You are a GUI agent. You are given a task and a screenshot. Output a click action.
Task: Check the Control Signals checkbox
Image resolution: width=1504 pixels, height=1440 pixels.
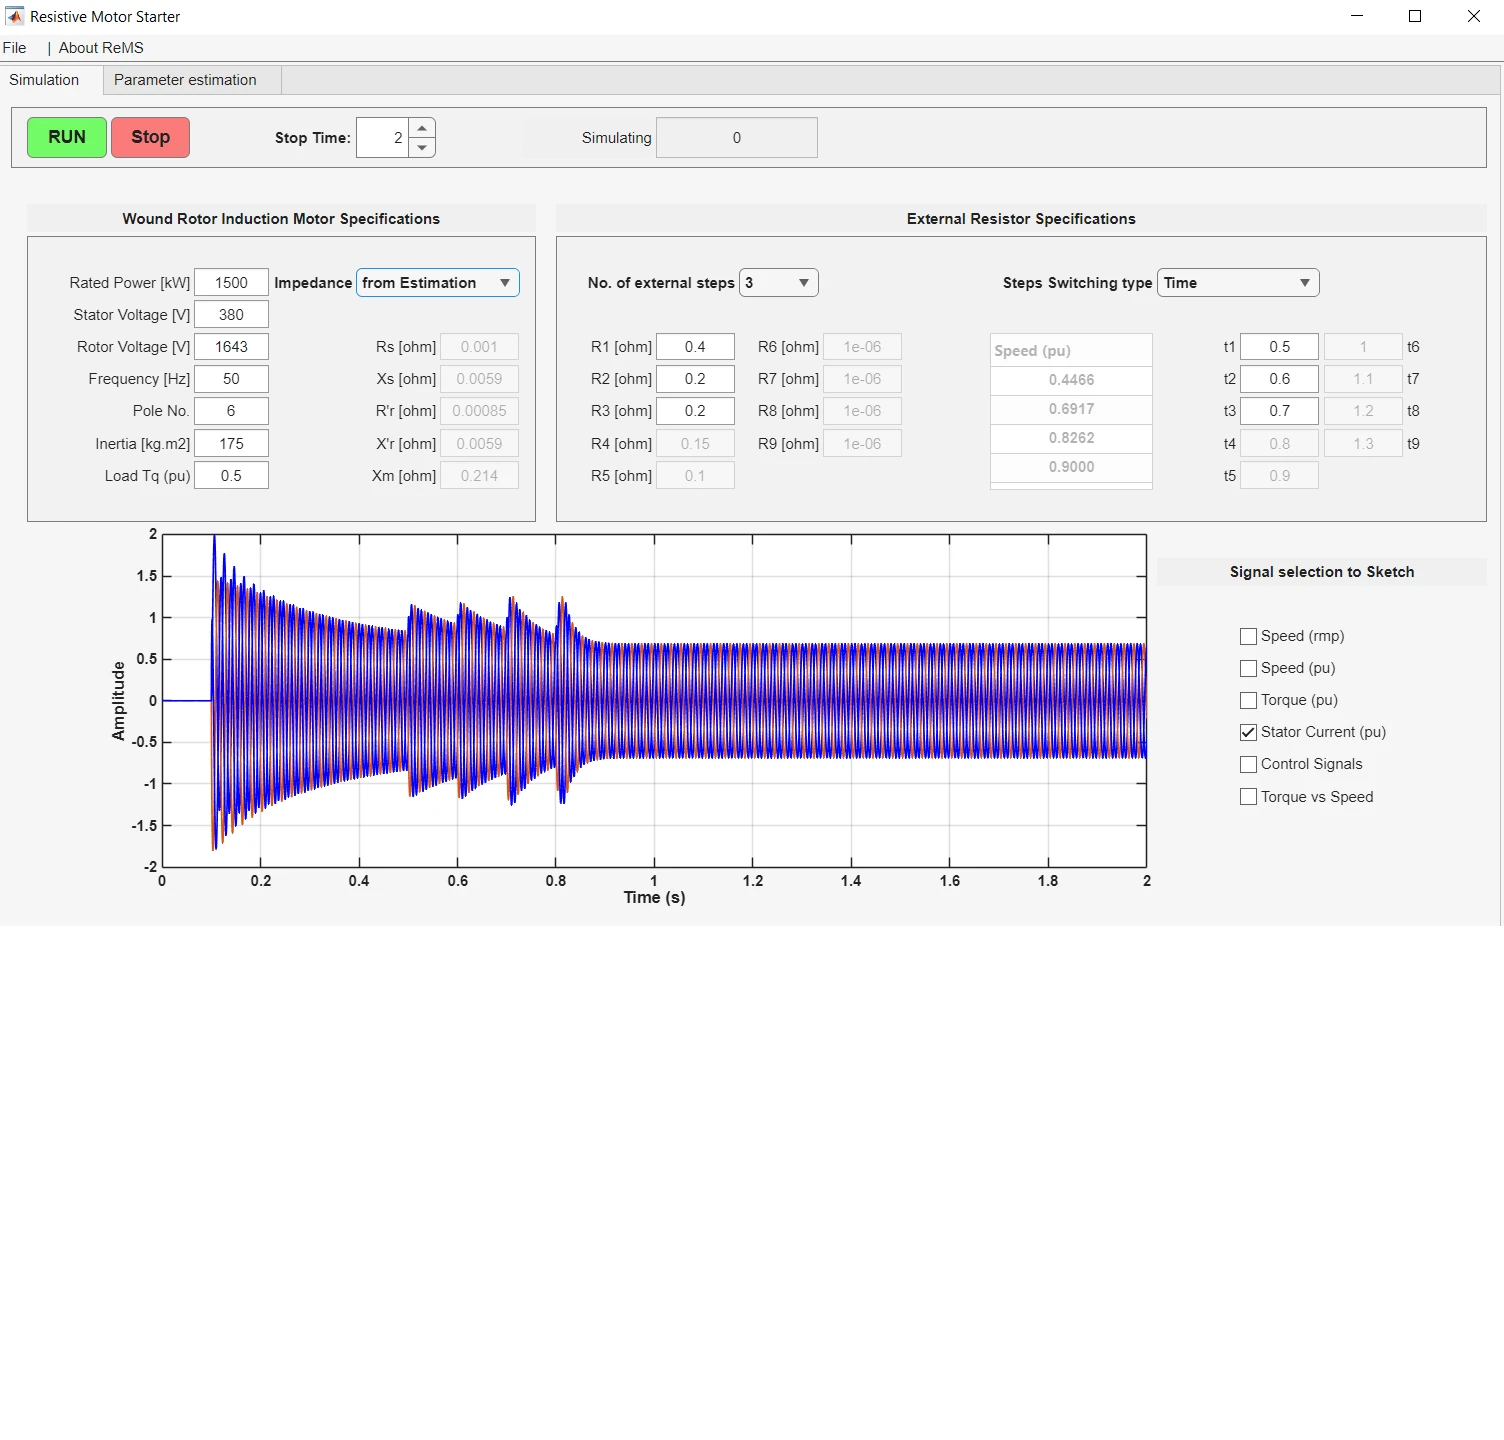pos(1248,764)
